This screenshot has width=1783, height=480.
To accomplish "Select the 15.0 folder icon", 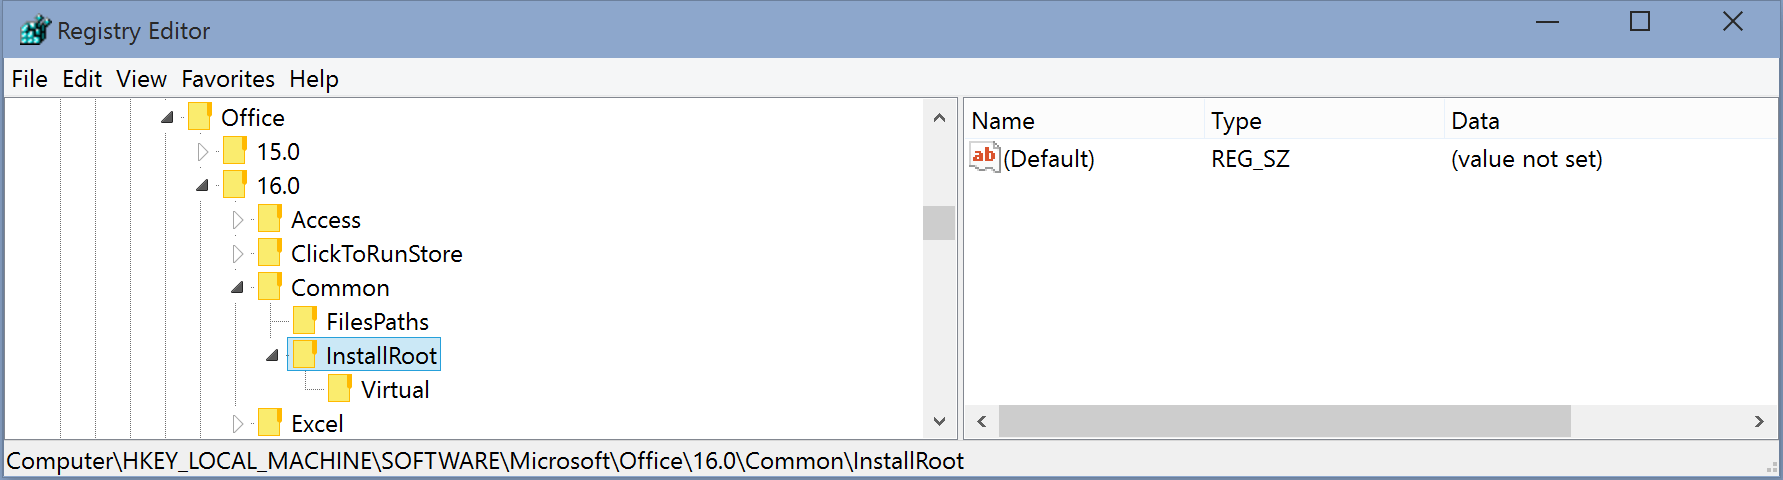I will click(x=235, y=151).
